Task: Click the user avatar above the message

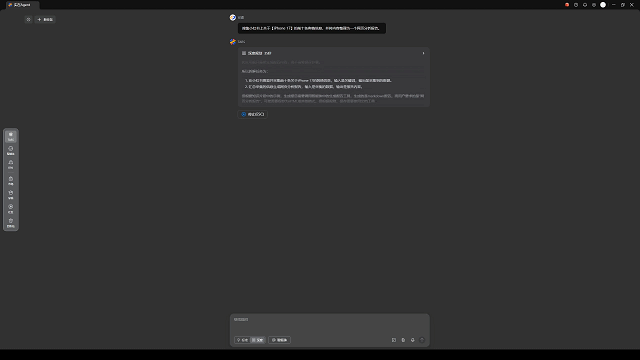Action: 233,18
